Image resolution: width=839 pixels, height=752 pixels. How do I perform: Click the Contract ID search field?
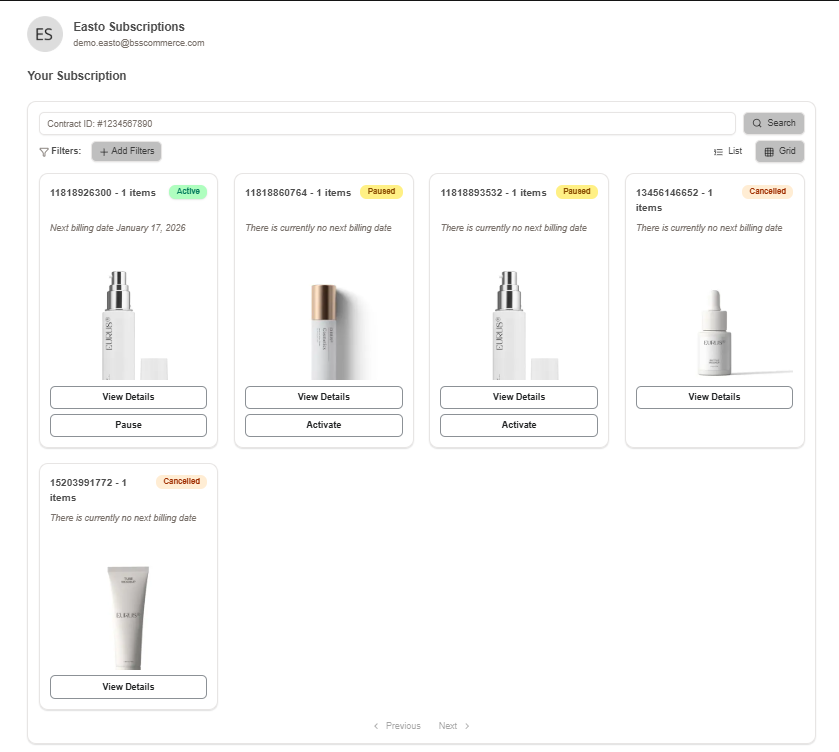[x=387, y=123]
